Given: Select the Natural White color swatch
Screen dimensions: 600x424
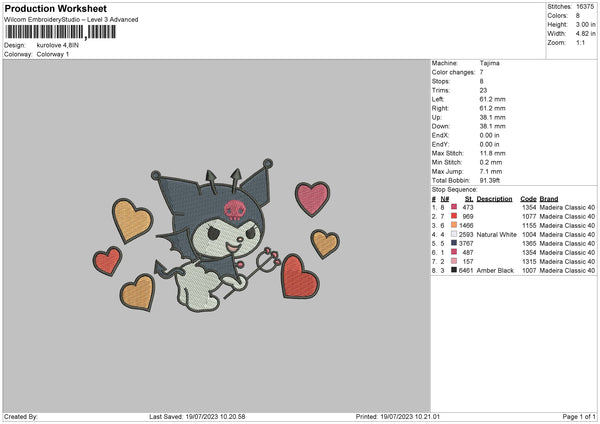Looking at the screenshot, I should pos(454,234).
